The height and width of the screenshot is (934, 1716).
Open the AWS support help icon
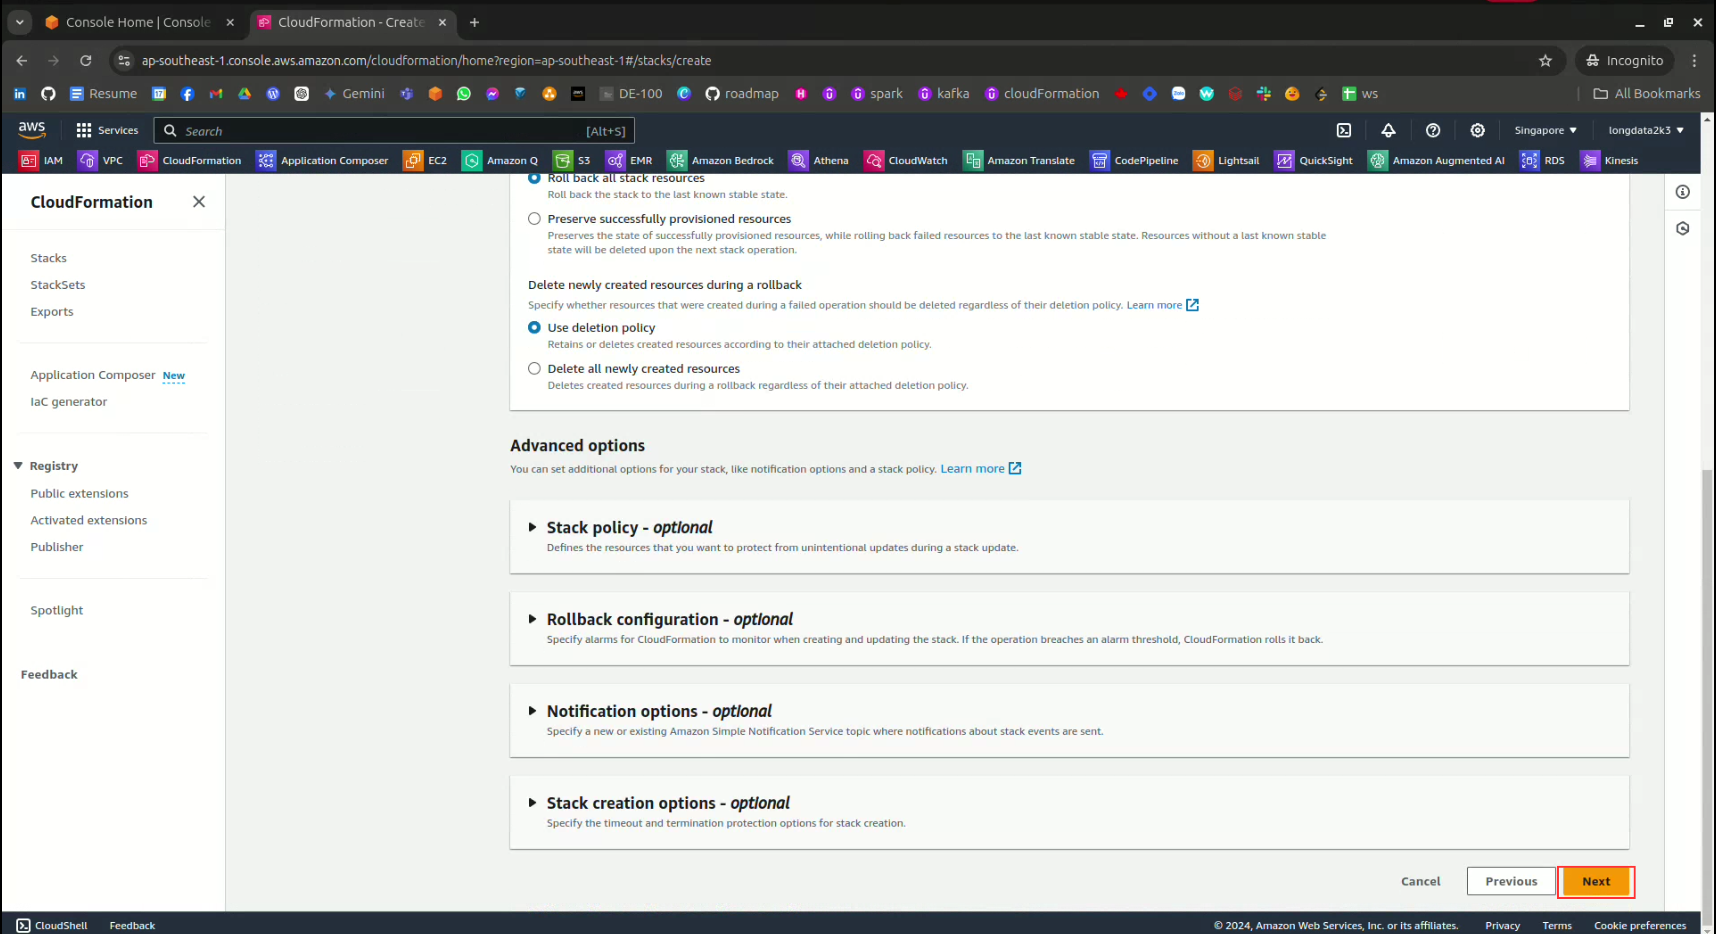1433,131
